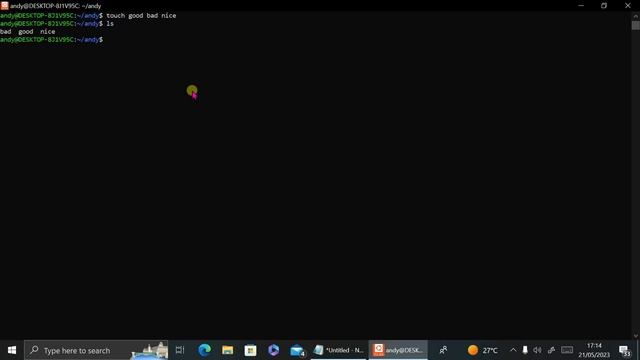Open the notification Action Center icon

point(624,351)
